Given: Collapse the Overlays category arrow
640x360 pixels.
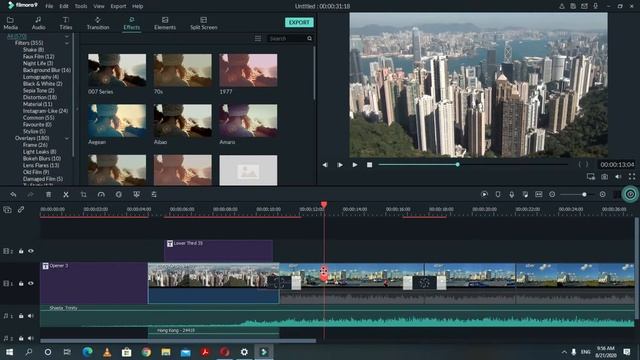Looking at the screenshot, I should tap(67, 138).
